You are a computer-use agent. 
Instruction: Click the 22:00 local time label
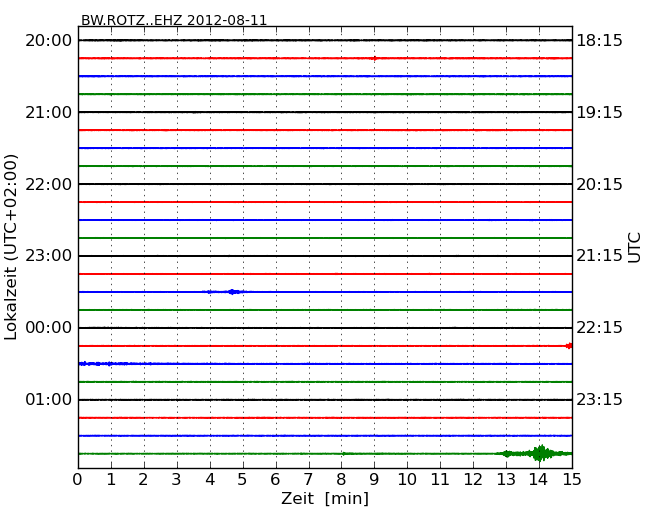49,184
